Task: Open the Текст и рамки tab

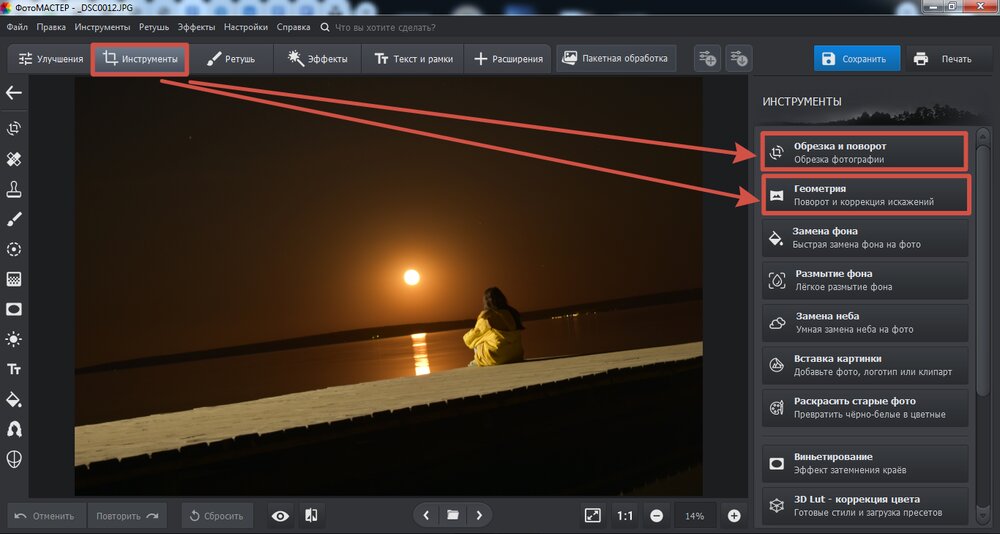Action: tap(413, 59)
